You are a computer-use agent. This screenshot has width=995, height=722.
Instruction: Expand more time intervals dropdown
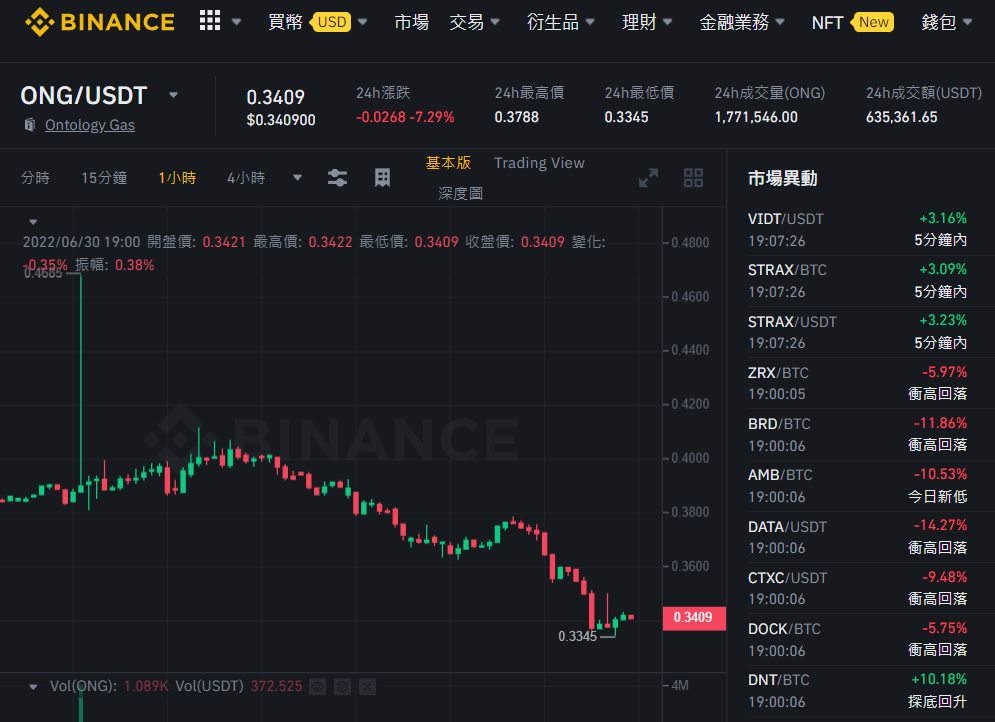click(x=297, y=178)
